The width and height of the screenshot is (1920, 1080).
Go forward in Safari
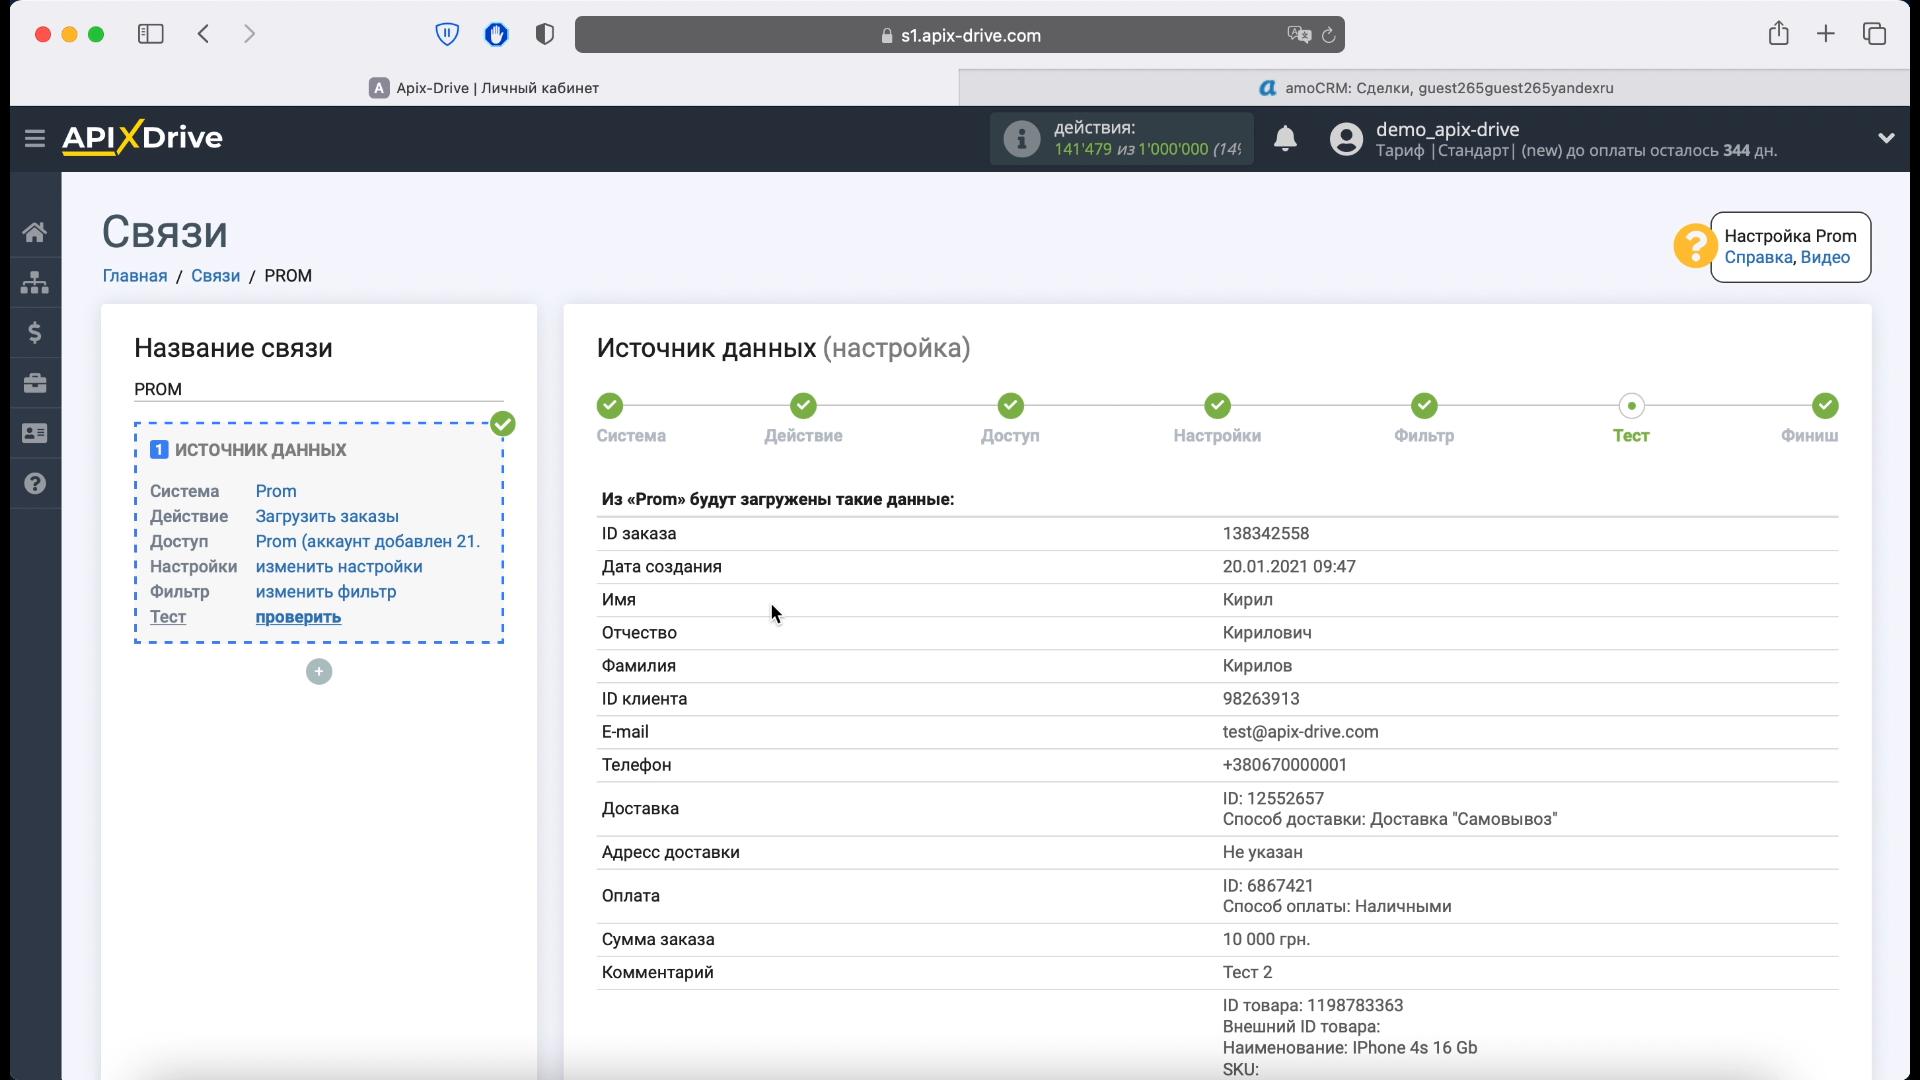[x=249, y=34]
